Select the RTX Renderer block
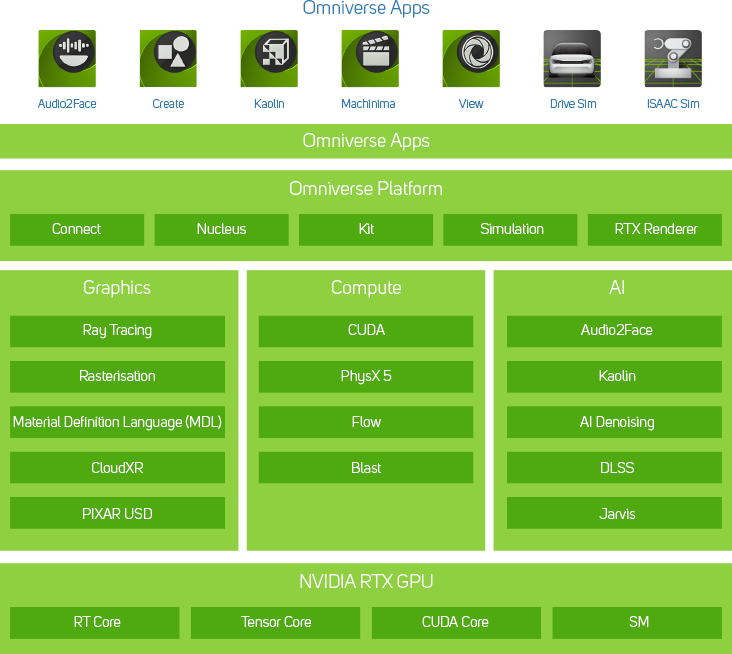Image resolution: width=732 pixels, height=654 pixels. coord(655,229)
